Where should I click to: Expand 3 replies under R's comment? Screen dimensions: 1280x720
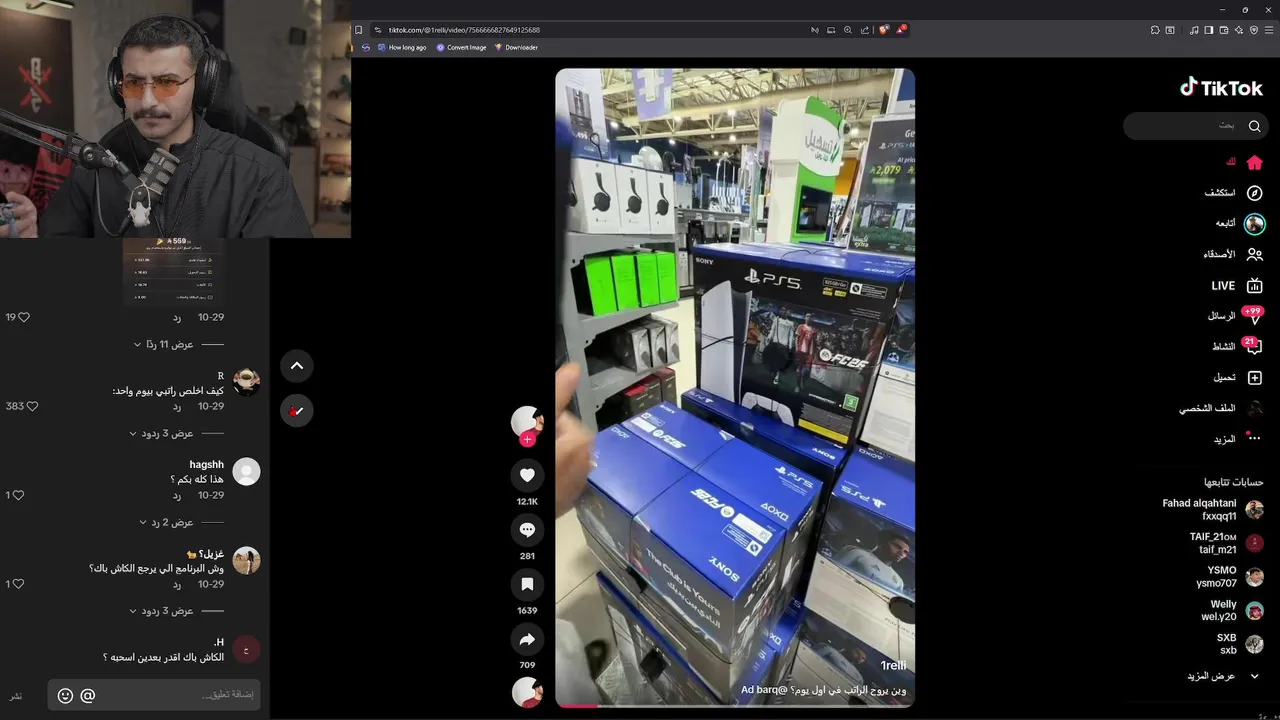[x=161, y=433]
